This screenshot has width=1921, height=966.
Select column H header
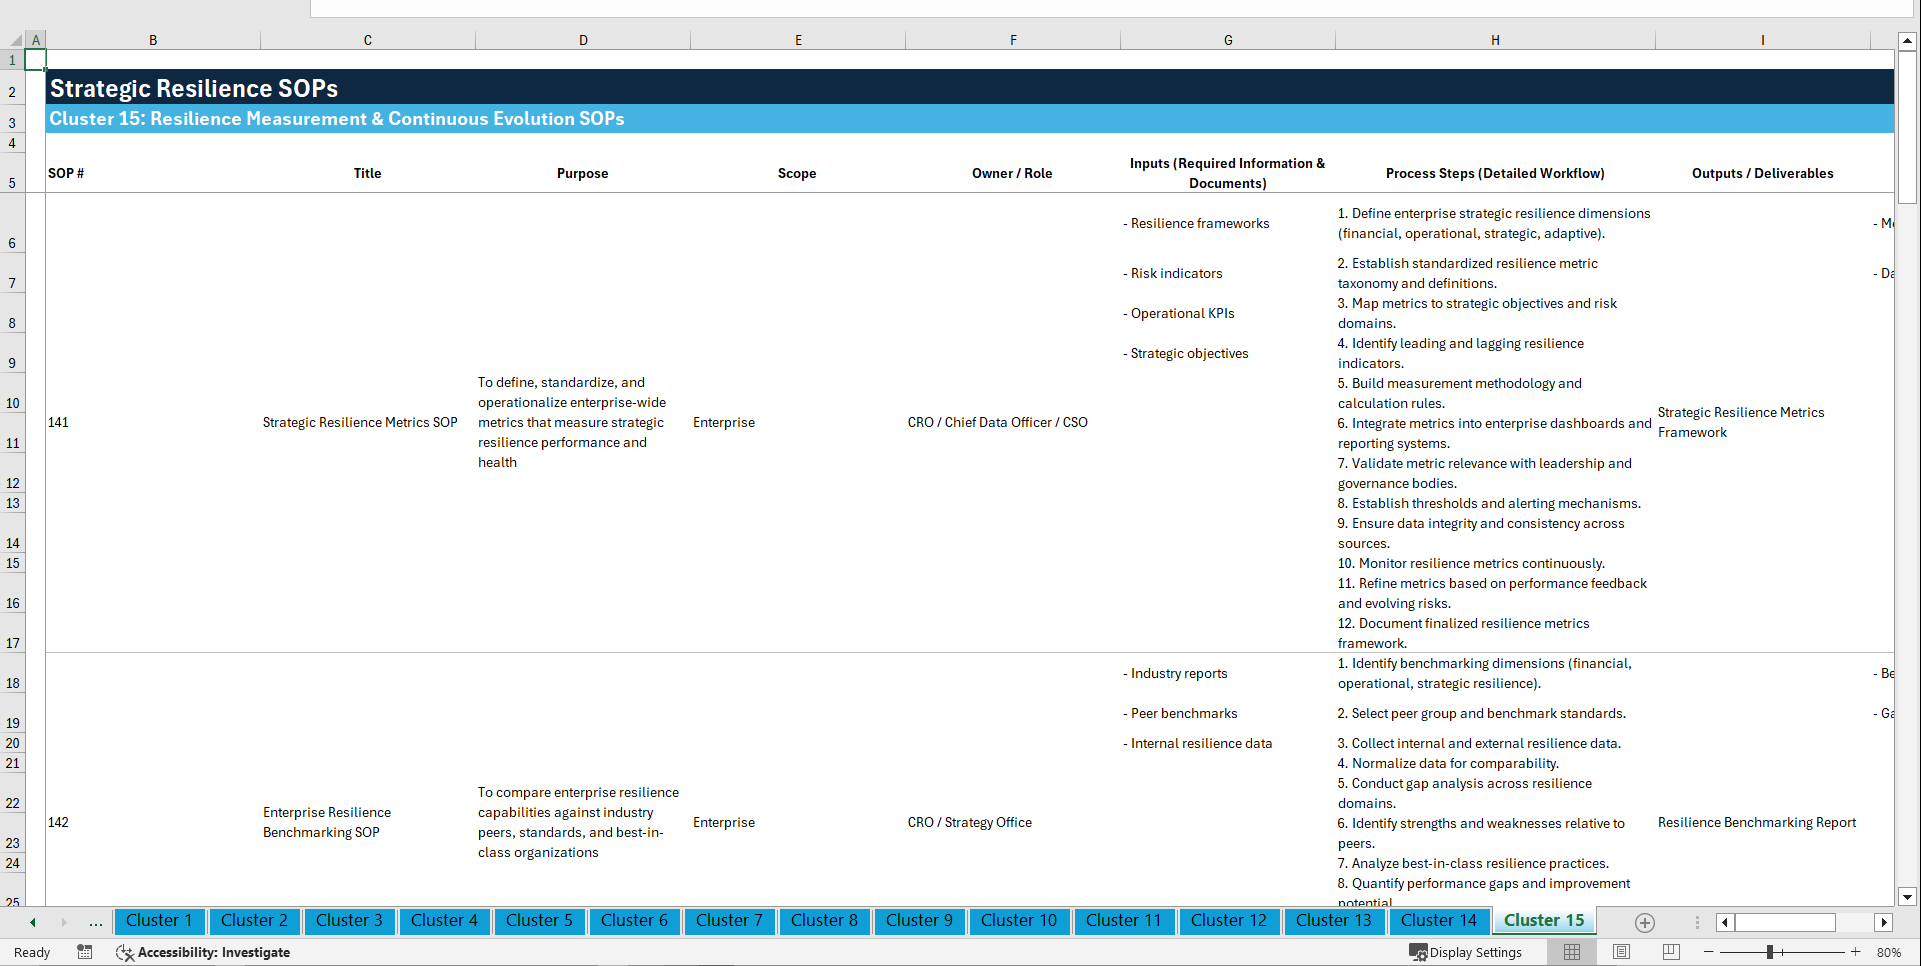pyautogui.click(x=1495, y=40)
